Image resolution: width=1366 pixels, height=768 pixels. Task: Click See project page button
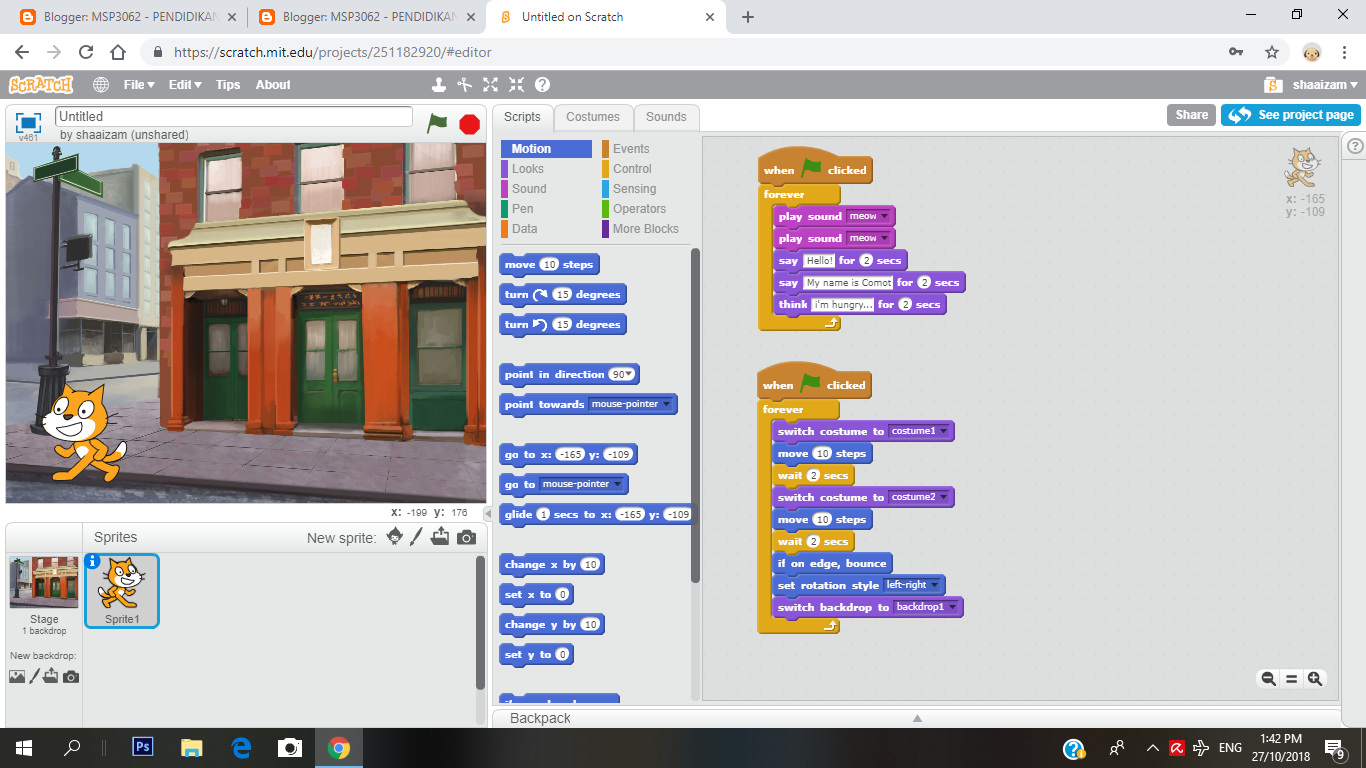coord(1291,115)
